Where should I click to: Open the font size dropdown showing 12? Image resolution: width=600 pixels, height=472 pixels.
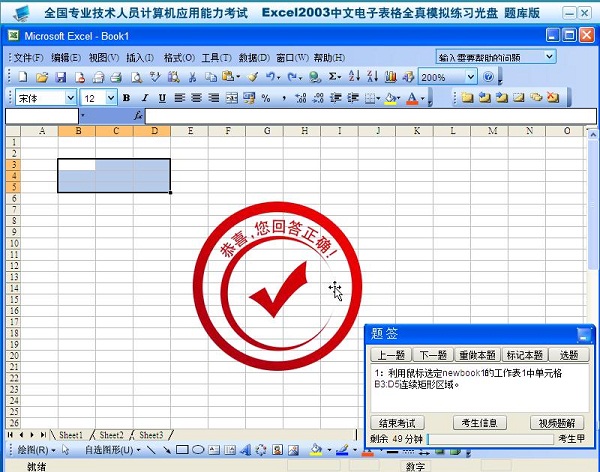click(x=111, y=98)
